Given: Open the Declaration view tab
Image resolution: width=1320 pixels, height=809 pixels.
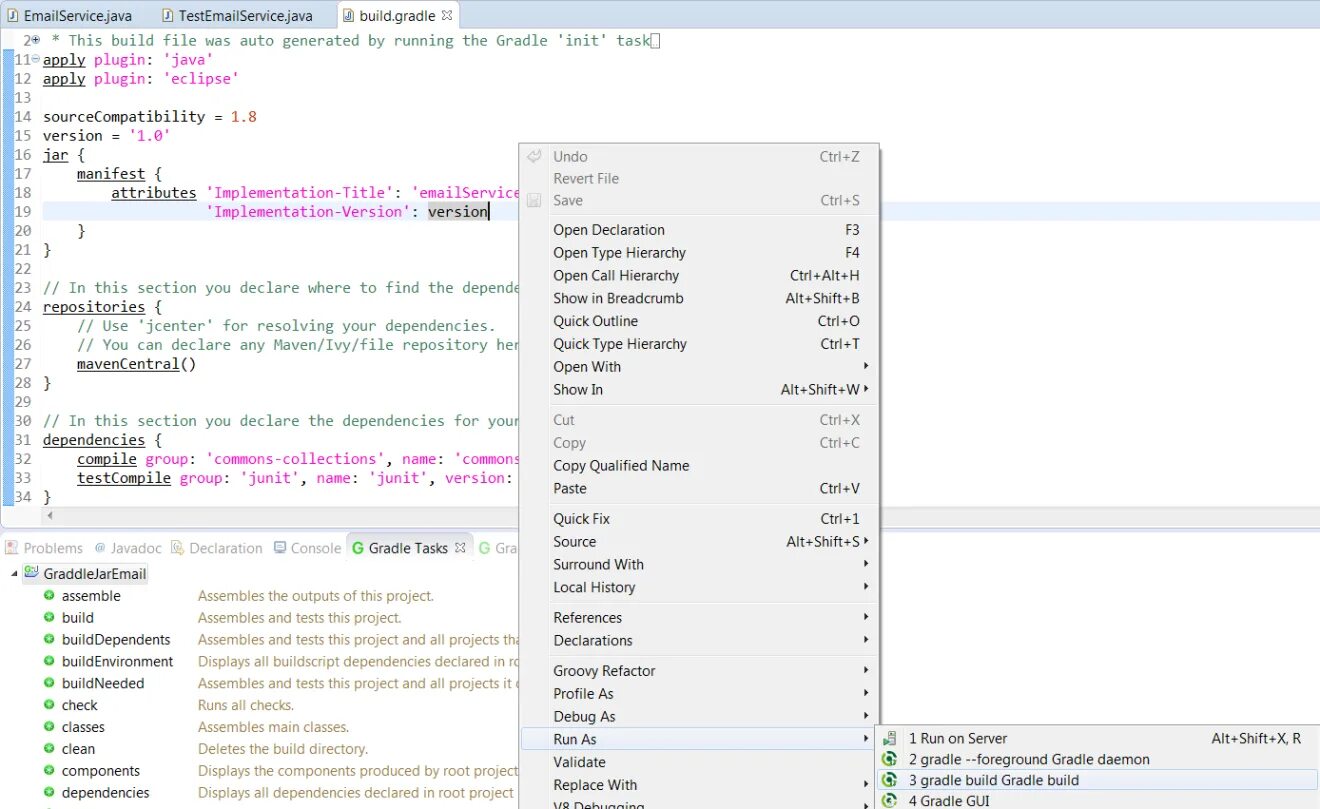Looking at the screenshot, I should click(217, 548).
